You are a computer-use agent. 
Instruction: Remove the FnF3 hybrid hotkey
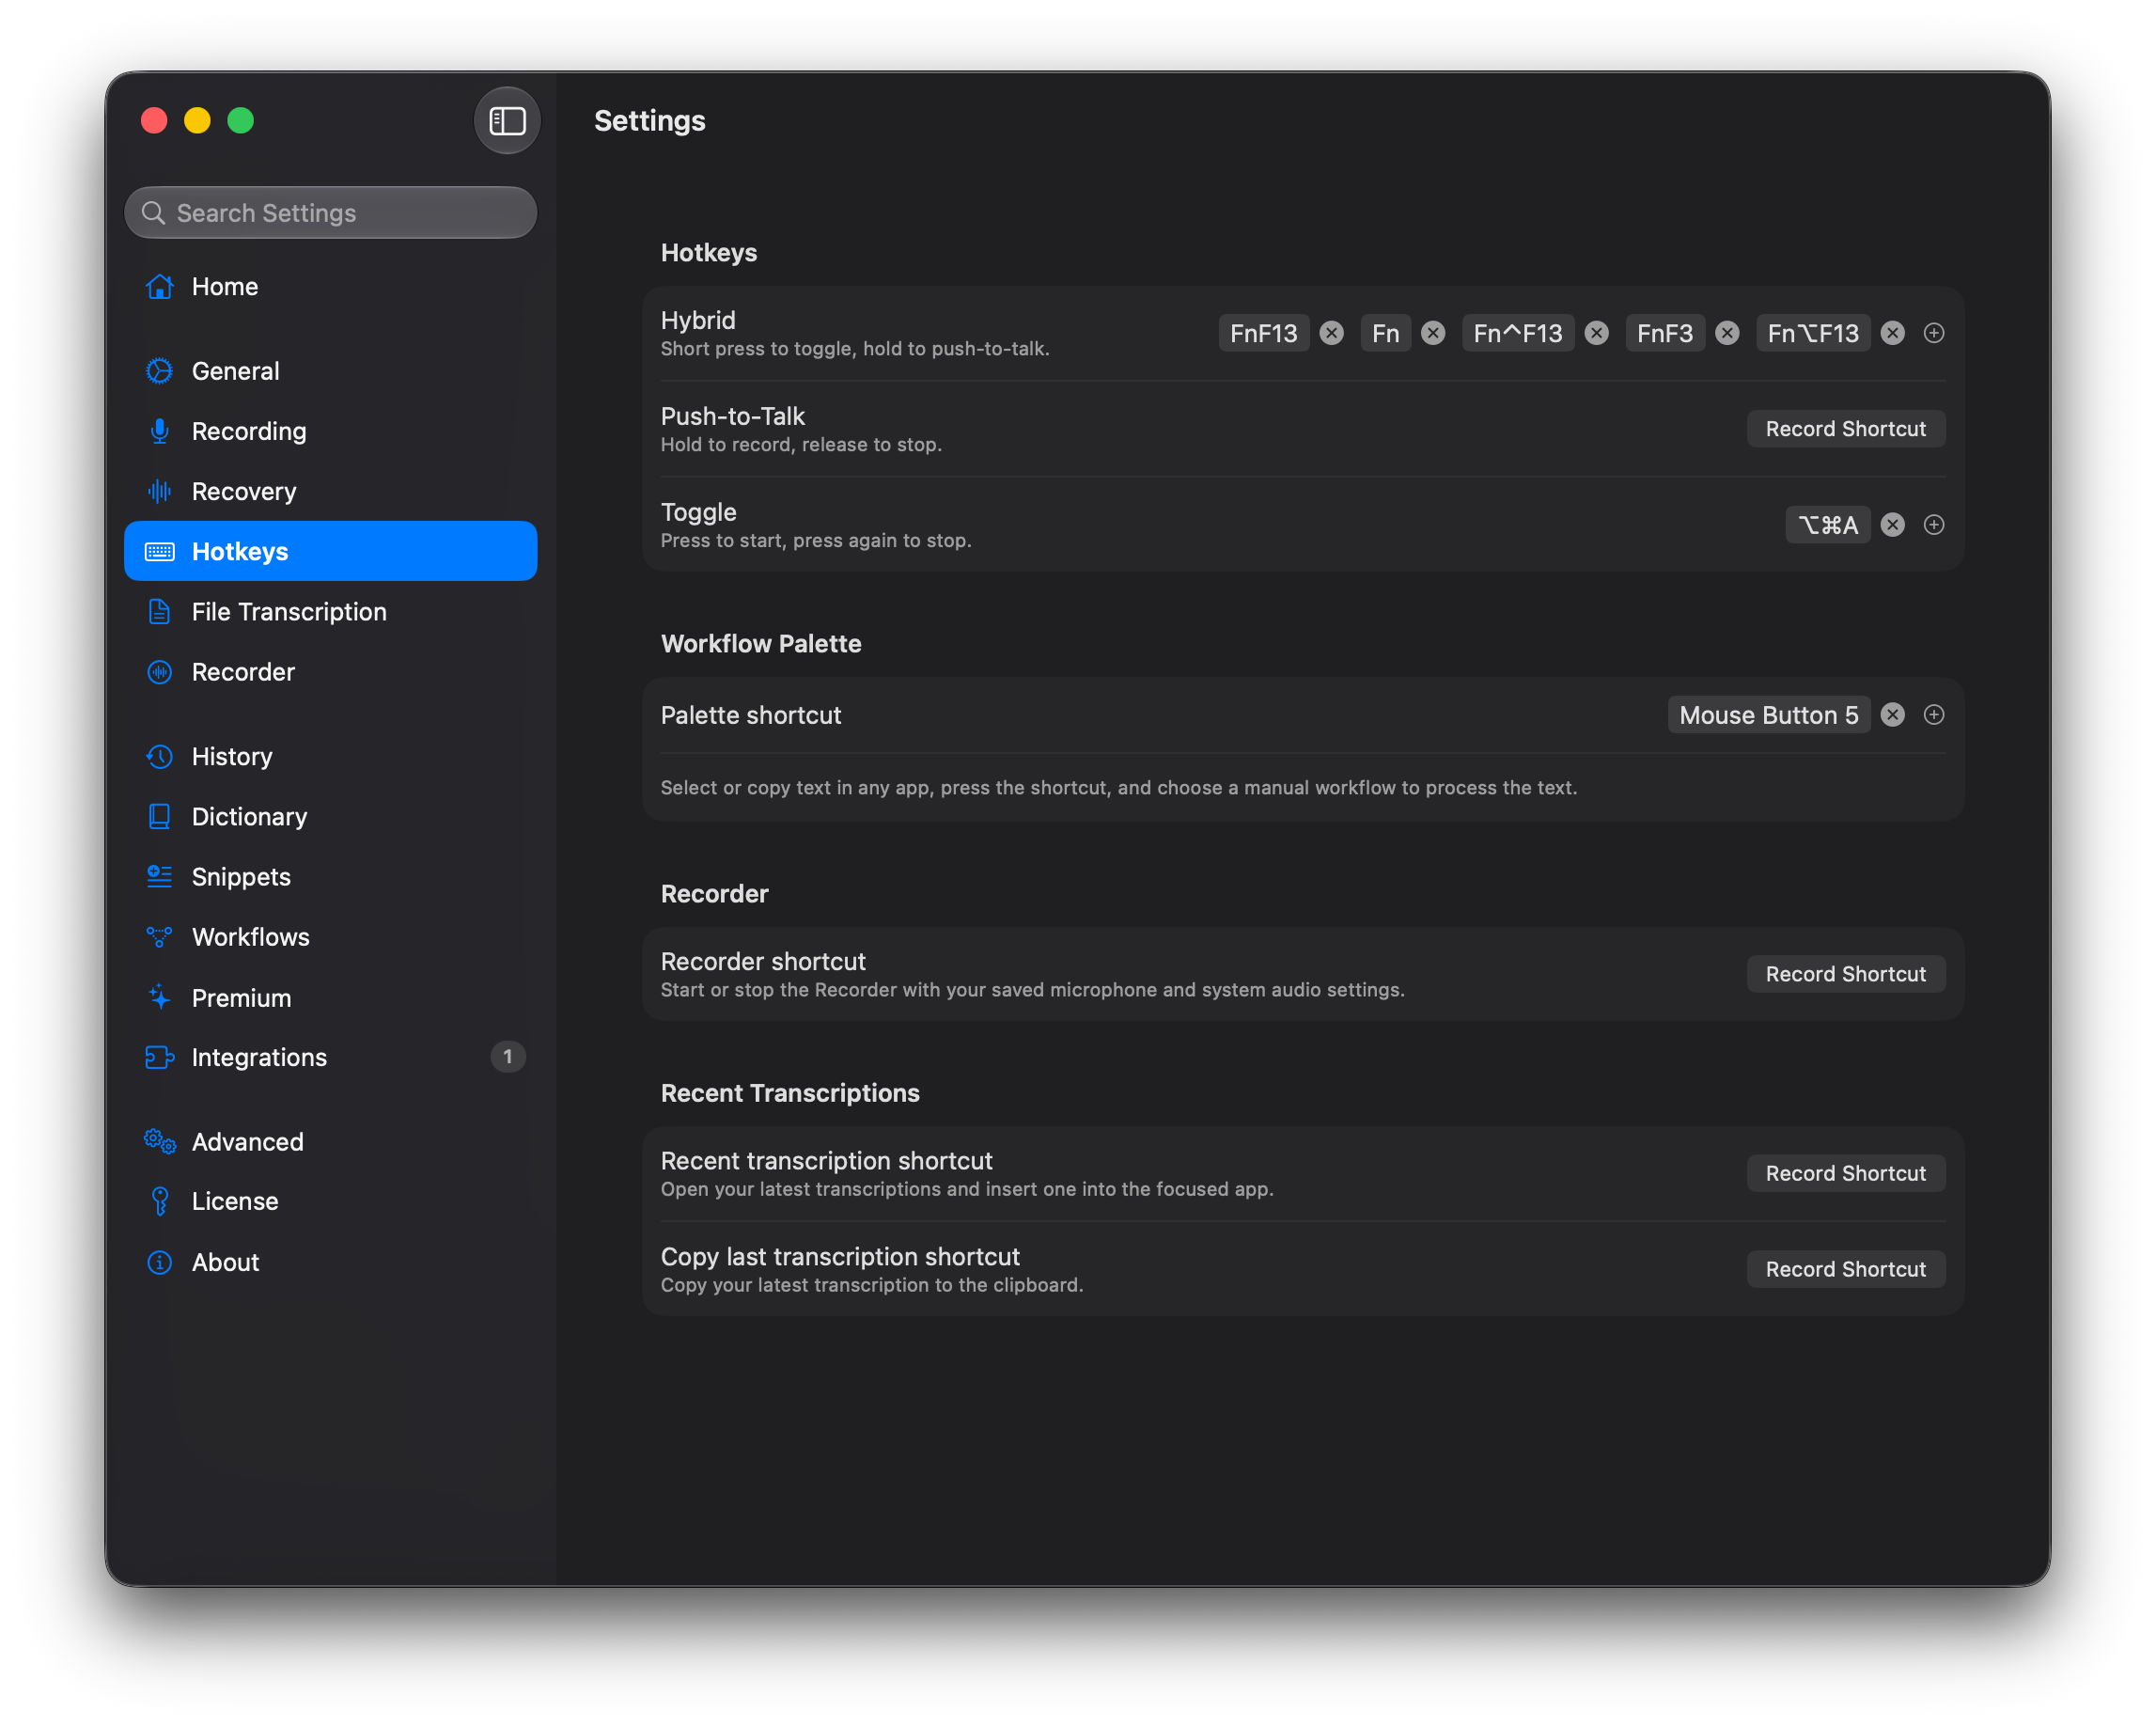pos(1727,333)
